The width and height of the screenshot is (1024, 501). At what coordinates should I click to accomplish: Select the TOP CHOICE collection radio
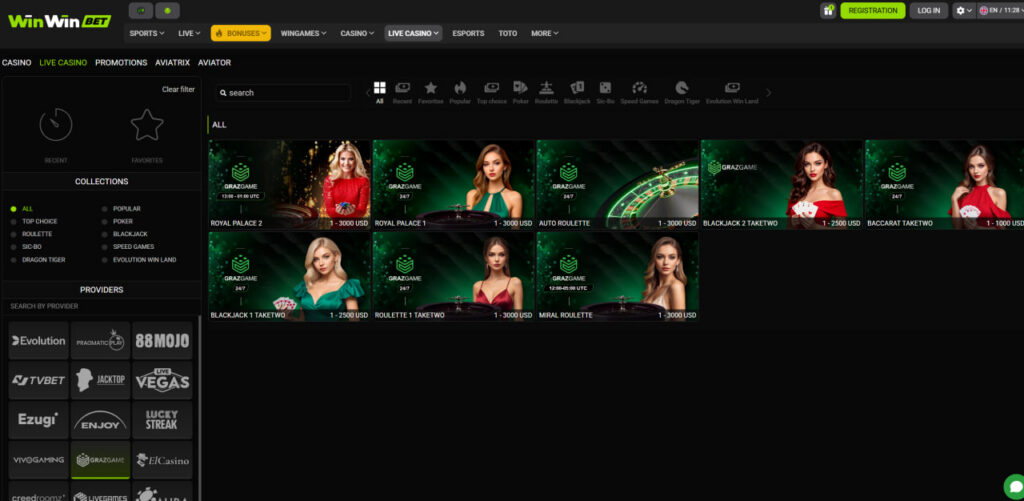point(13,221)
